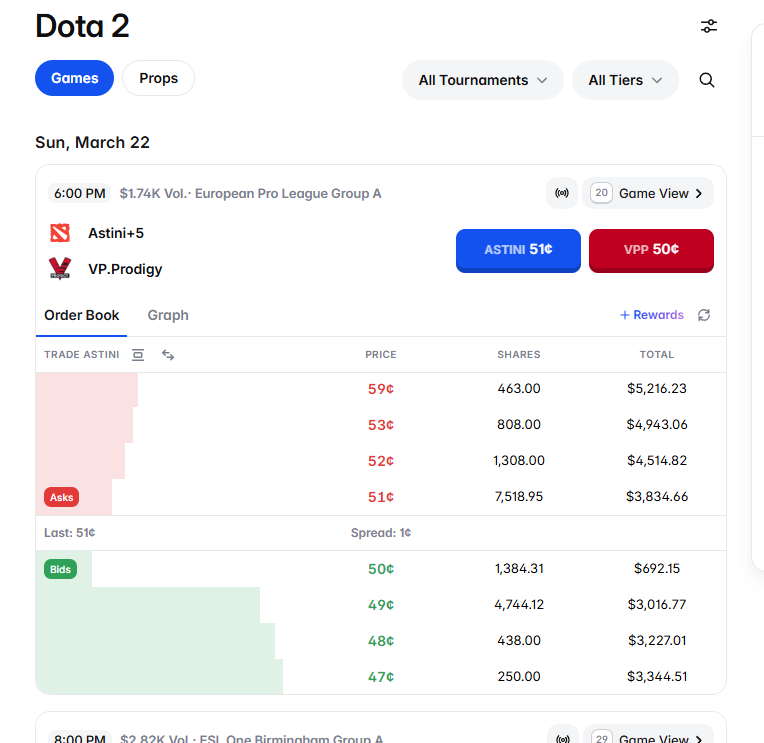Select the Games filter pill

(x=75, y=78)
